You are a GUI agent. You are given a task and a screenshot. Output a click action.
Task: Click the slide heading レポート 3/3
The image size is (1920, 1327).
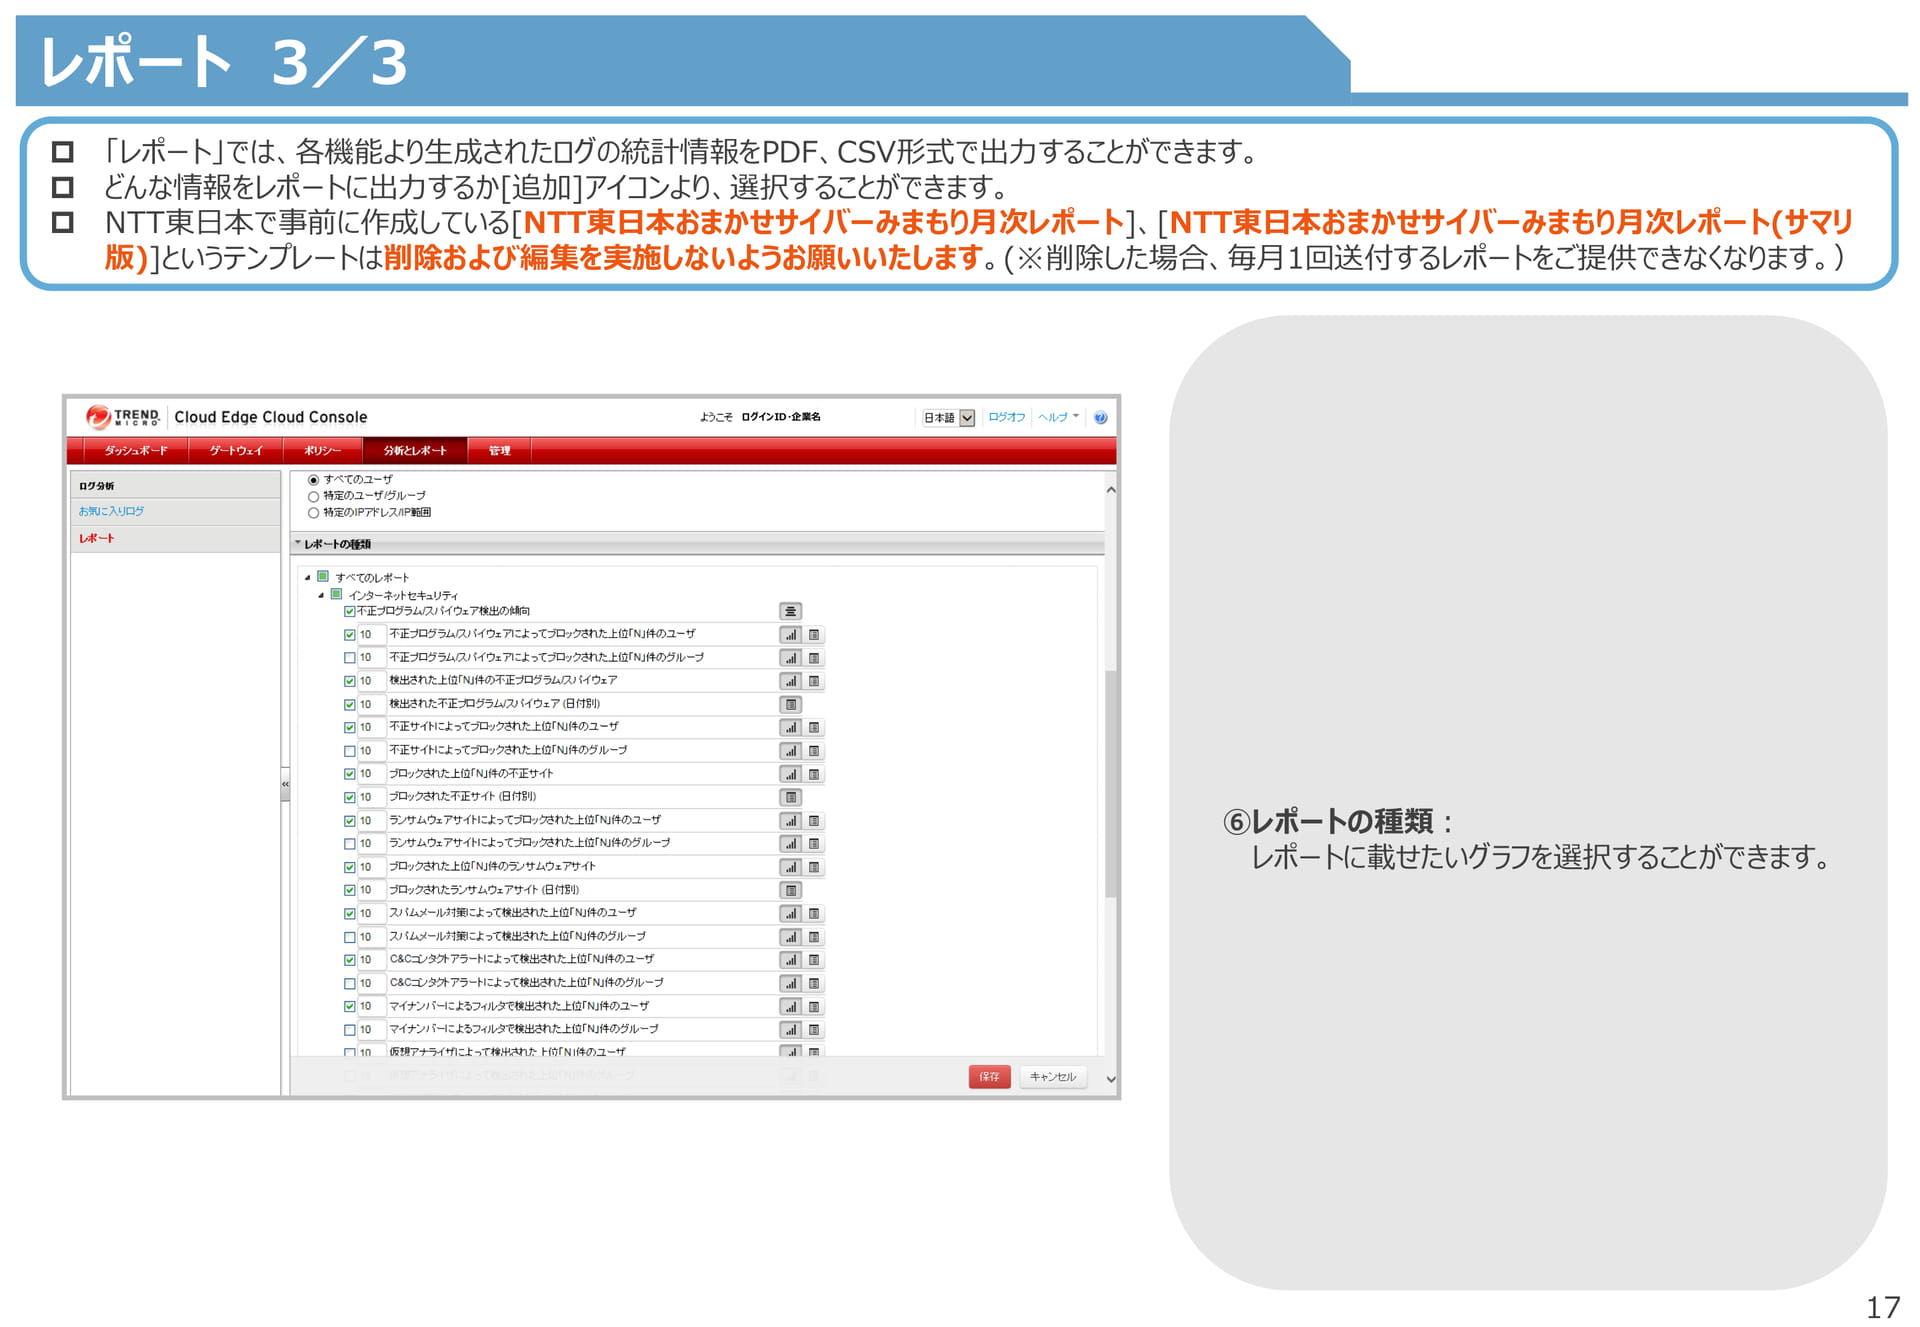pos(224,62)
